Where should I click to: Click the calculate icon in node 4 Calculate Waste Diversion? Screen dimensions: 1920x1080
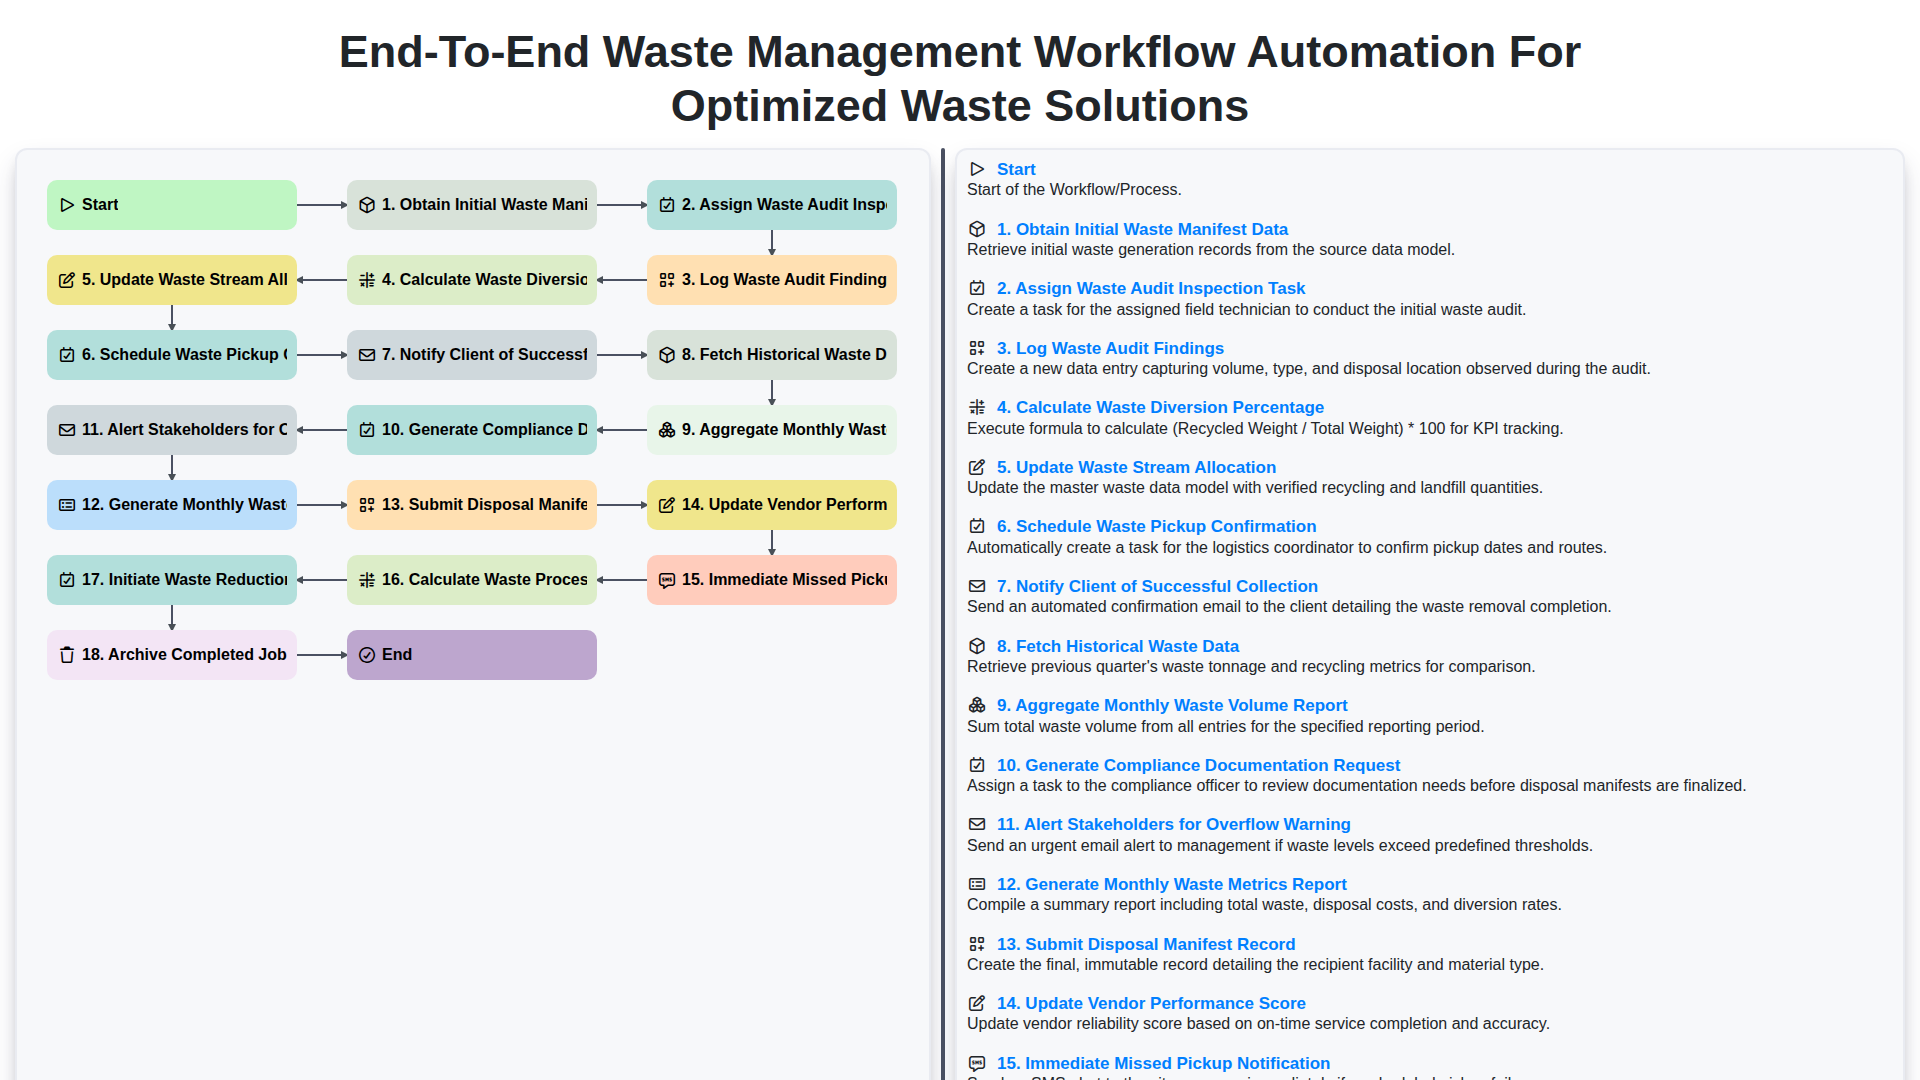pos(367,280)
